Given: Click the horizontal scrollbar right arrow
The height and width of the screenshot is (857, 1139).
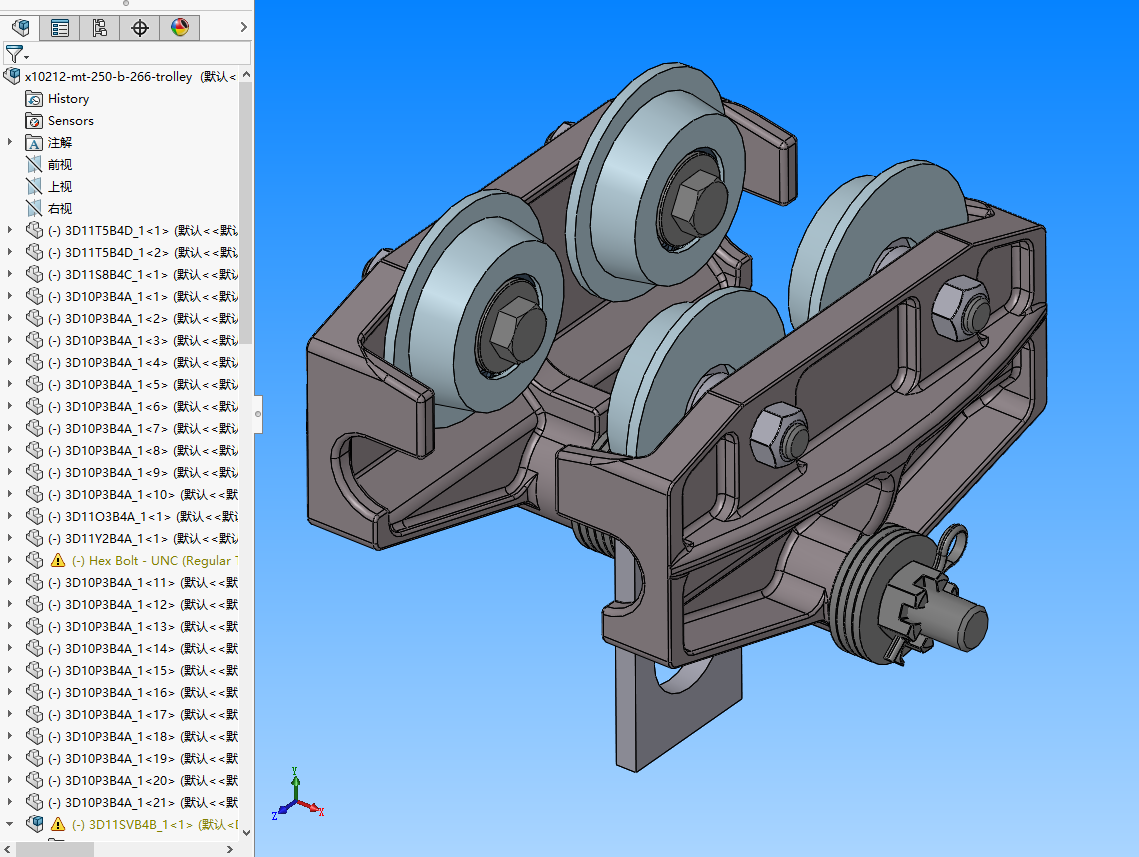Looking at the screenshot, I should pos(230,849).
